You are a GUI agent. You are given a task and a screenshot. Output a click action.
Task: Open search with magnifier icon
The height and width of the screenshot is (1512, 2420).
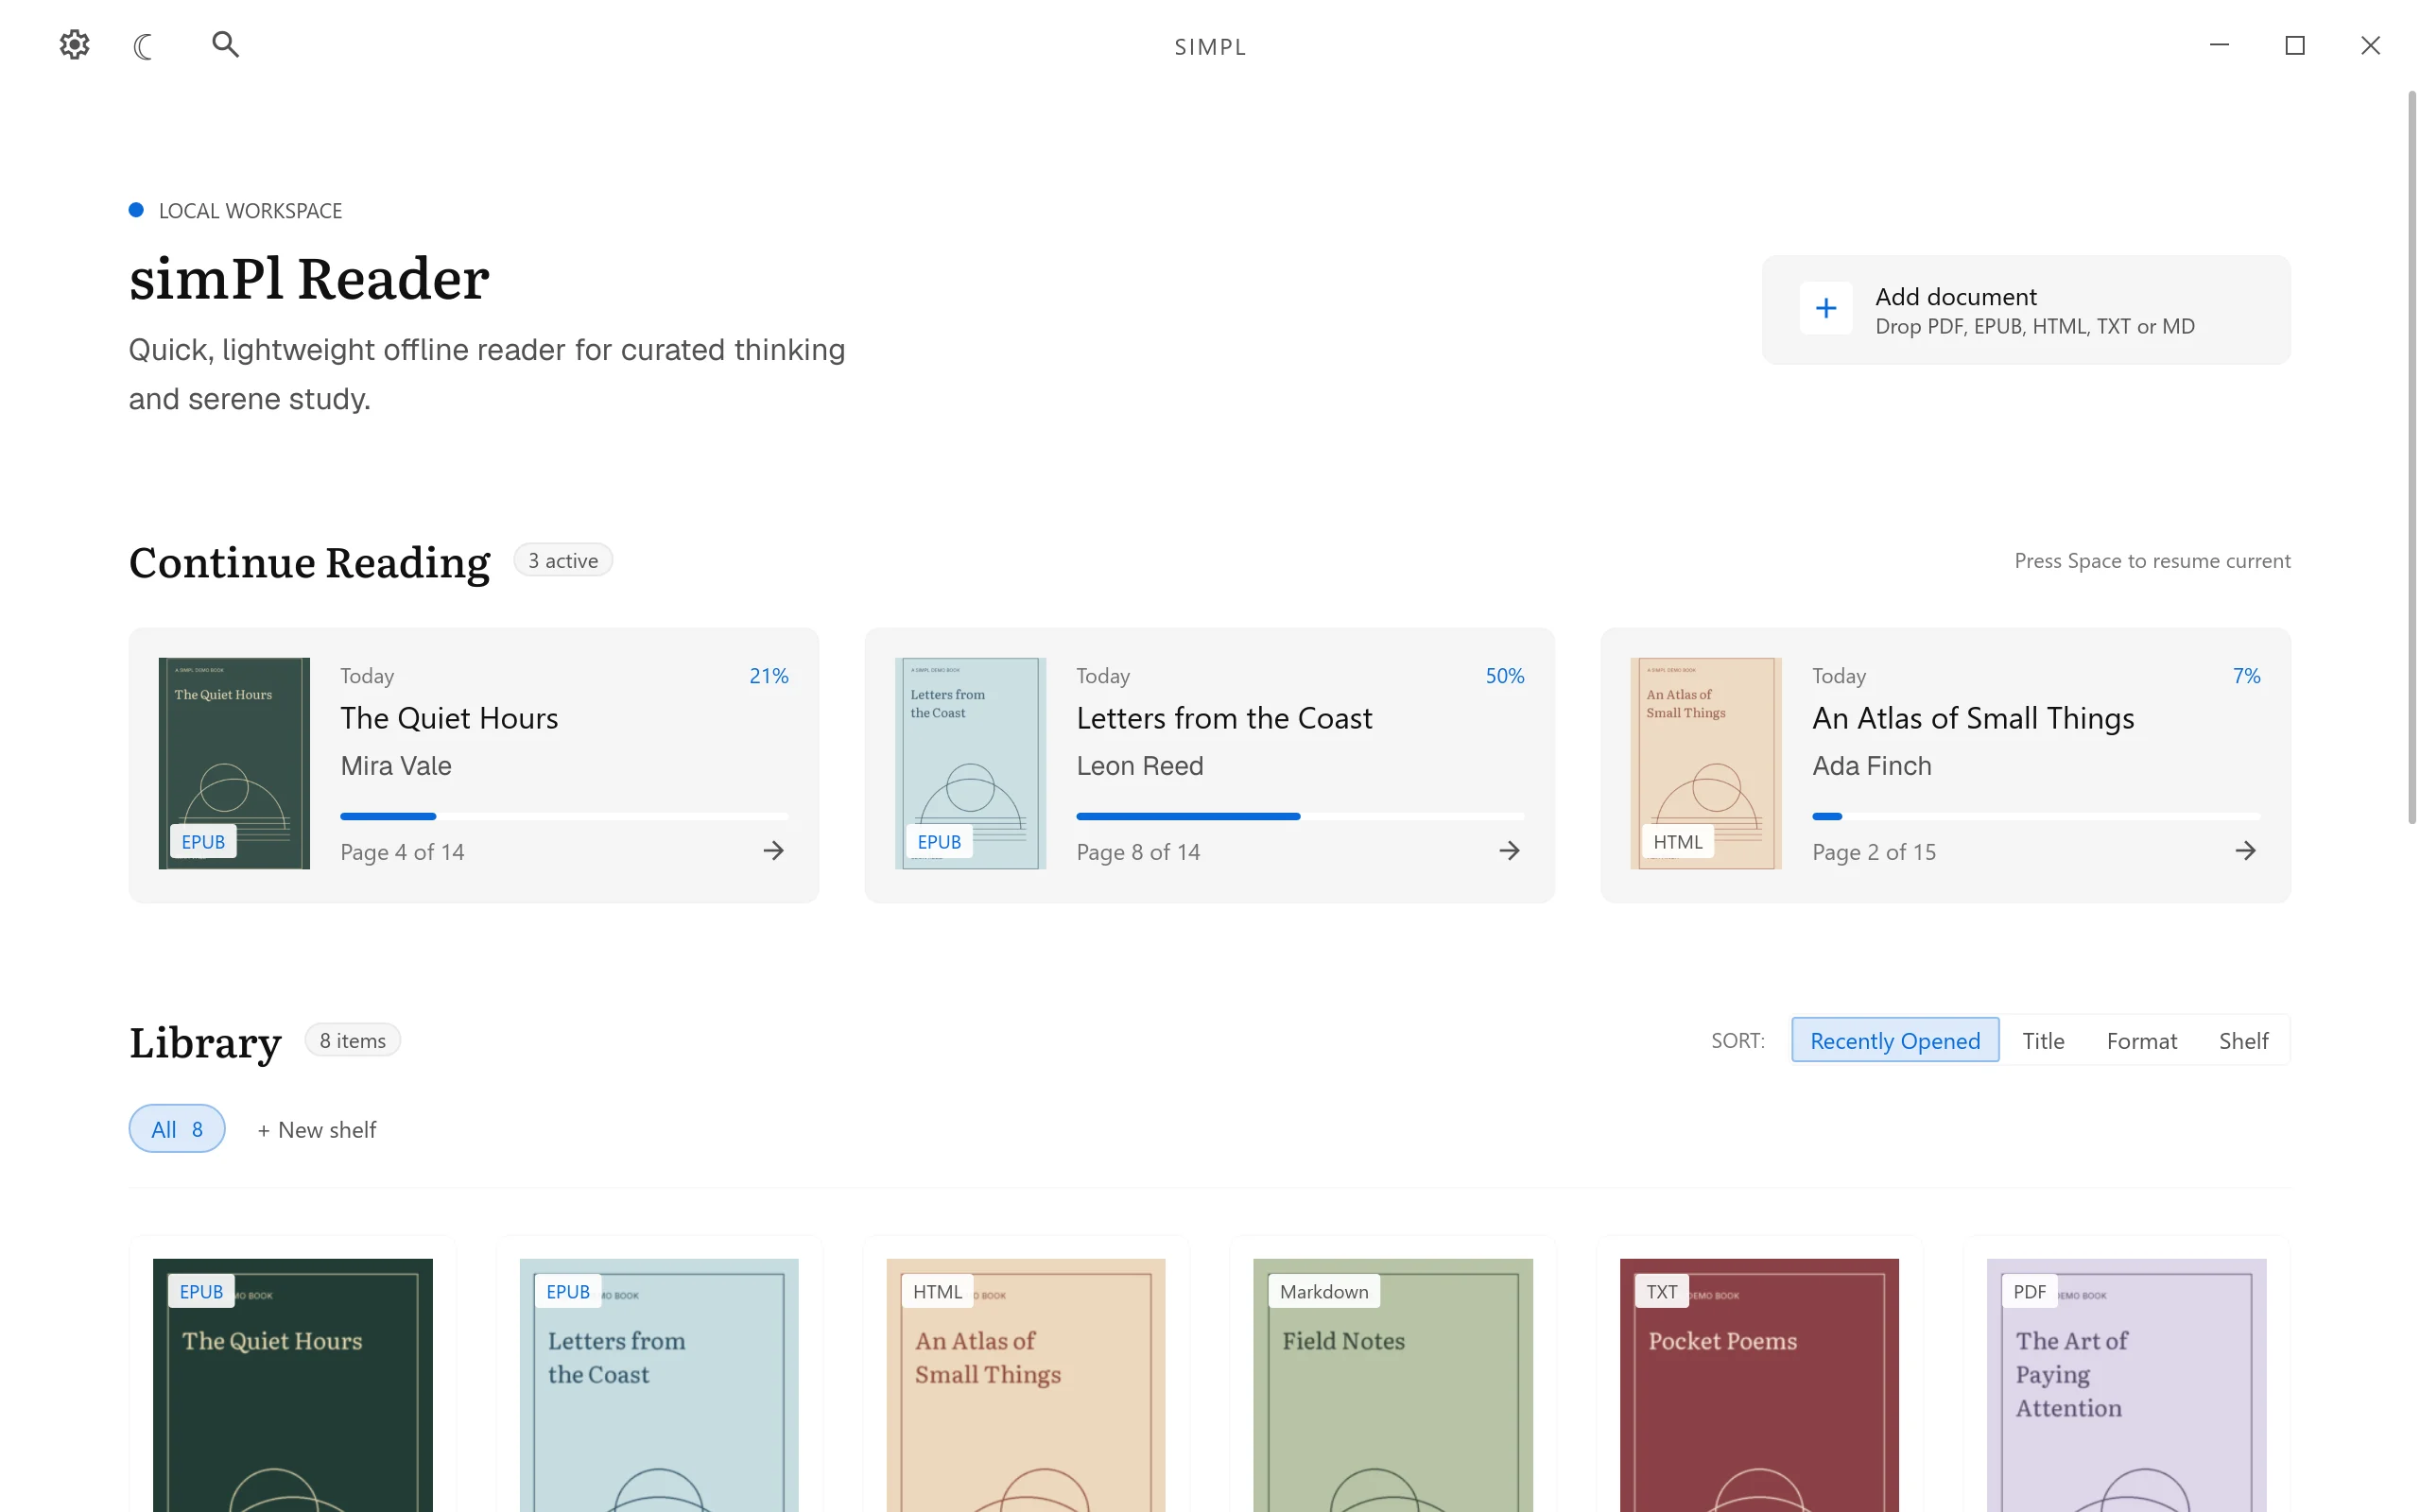(226, 44)
